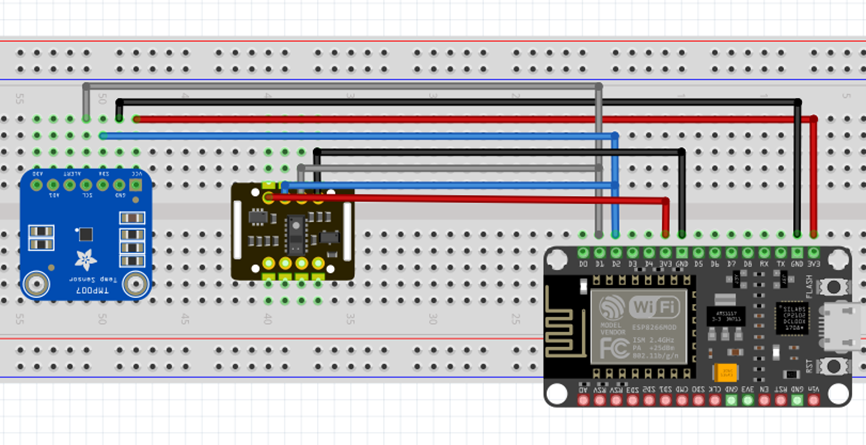Click the FLASH push button on the NodeMCU

coord(832,286)
